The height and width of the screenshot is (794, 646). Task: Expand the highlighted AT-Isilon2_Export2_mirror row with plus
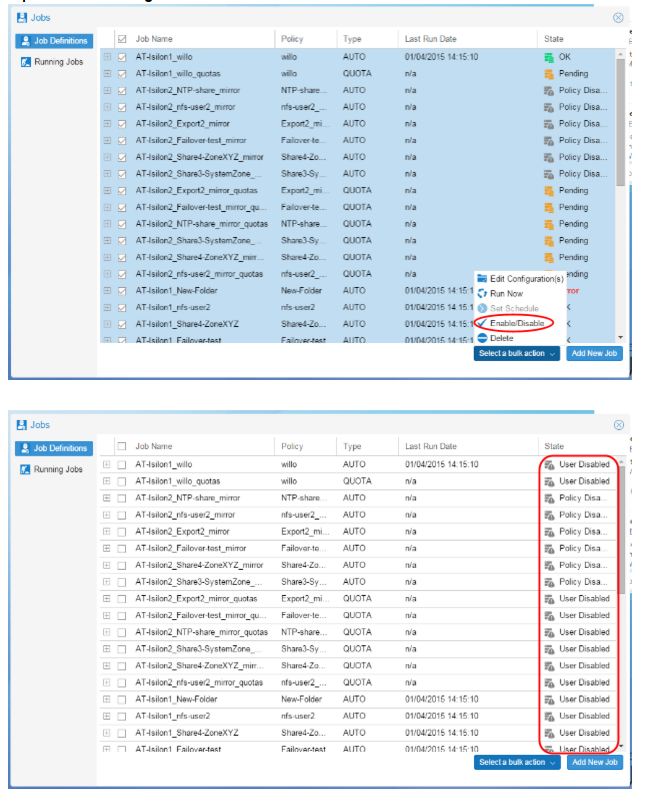107,124
